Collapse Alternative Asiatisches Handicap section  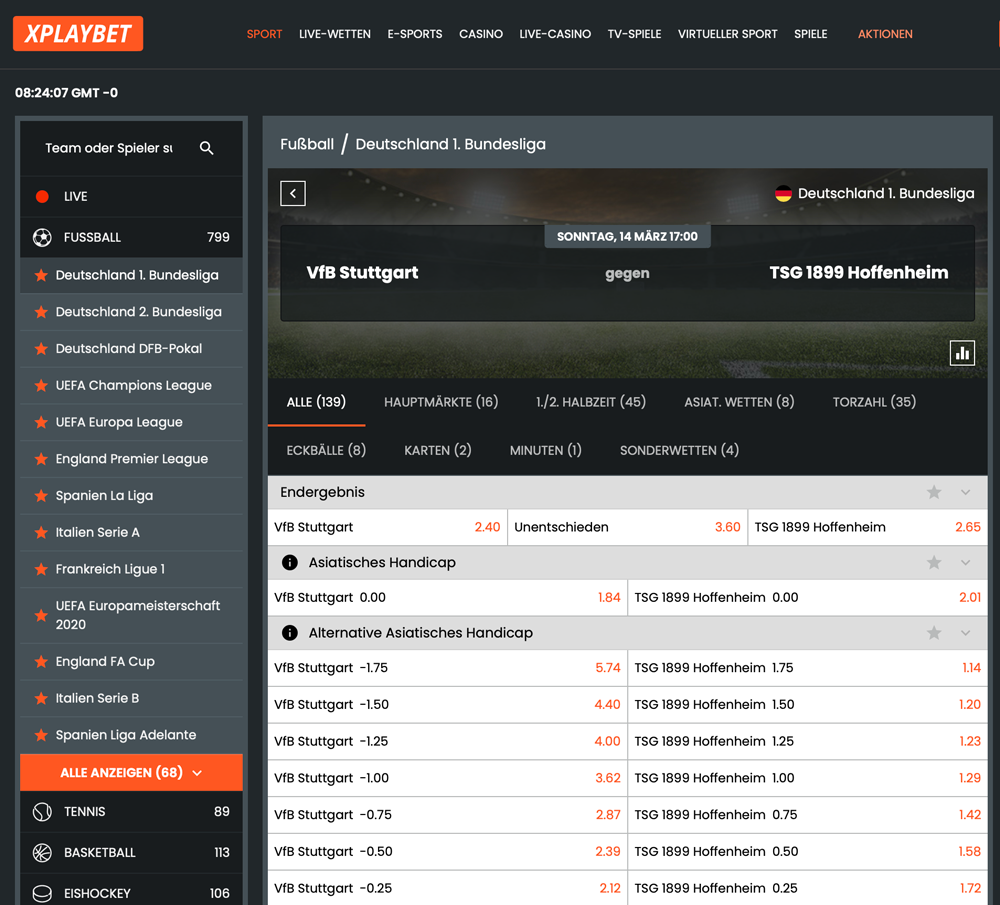[x=966, y=633]
